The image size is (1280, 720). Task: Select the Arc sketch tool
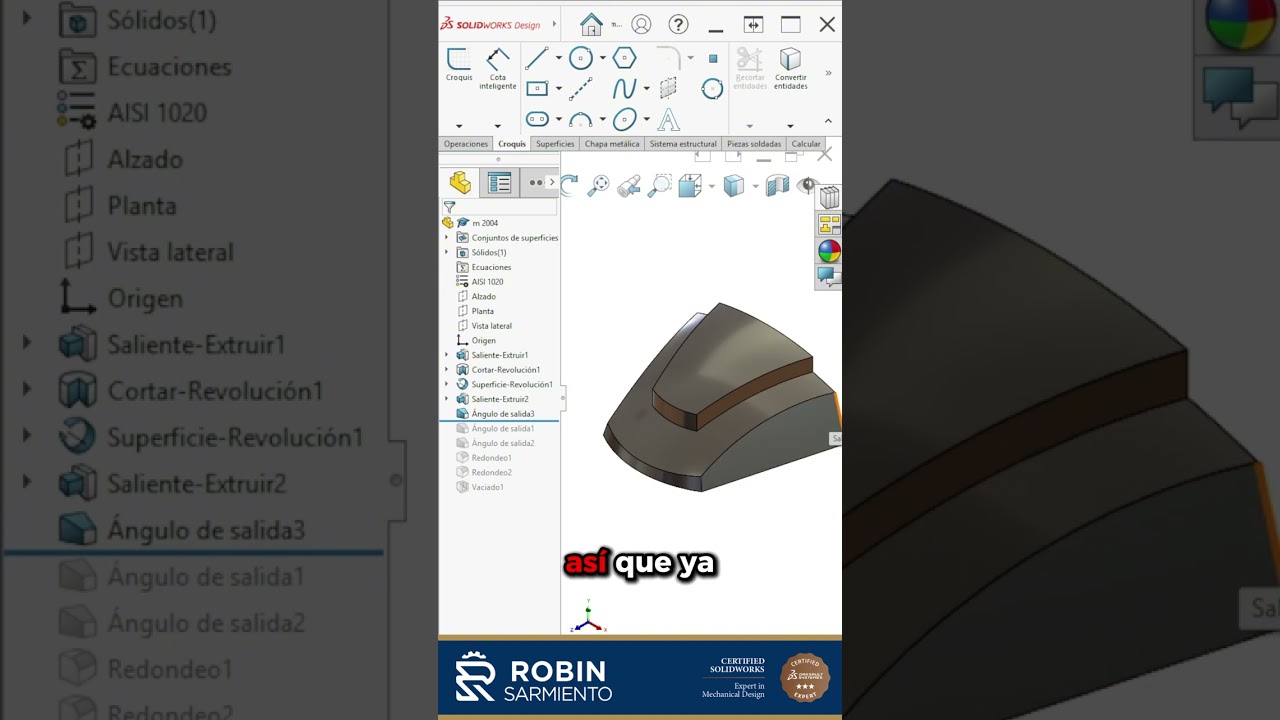pos(581,120)
